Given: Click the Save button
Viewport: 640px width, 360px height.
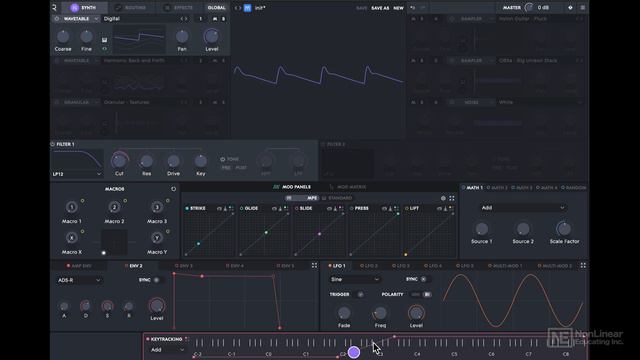Looking at the screenshot, I should [x=361, y=8].
